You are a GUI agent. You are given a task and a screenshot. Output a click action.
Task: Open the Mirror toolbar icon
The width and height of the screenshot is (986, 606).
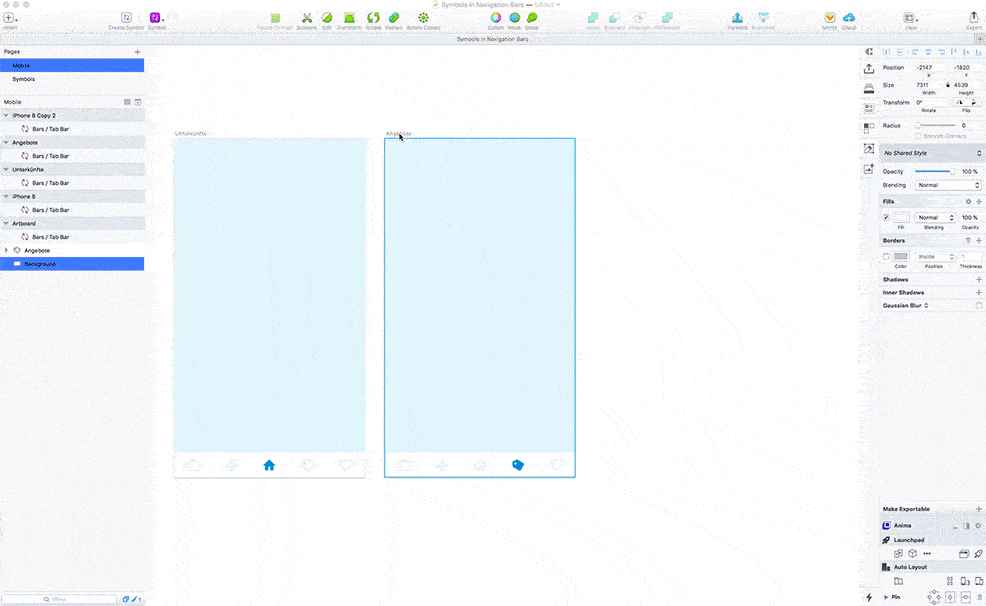tap(830, 18)
